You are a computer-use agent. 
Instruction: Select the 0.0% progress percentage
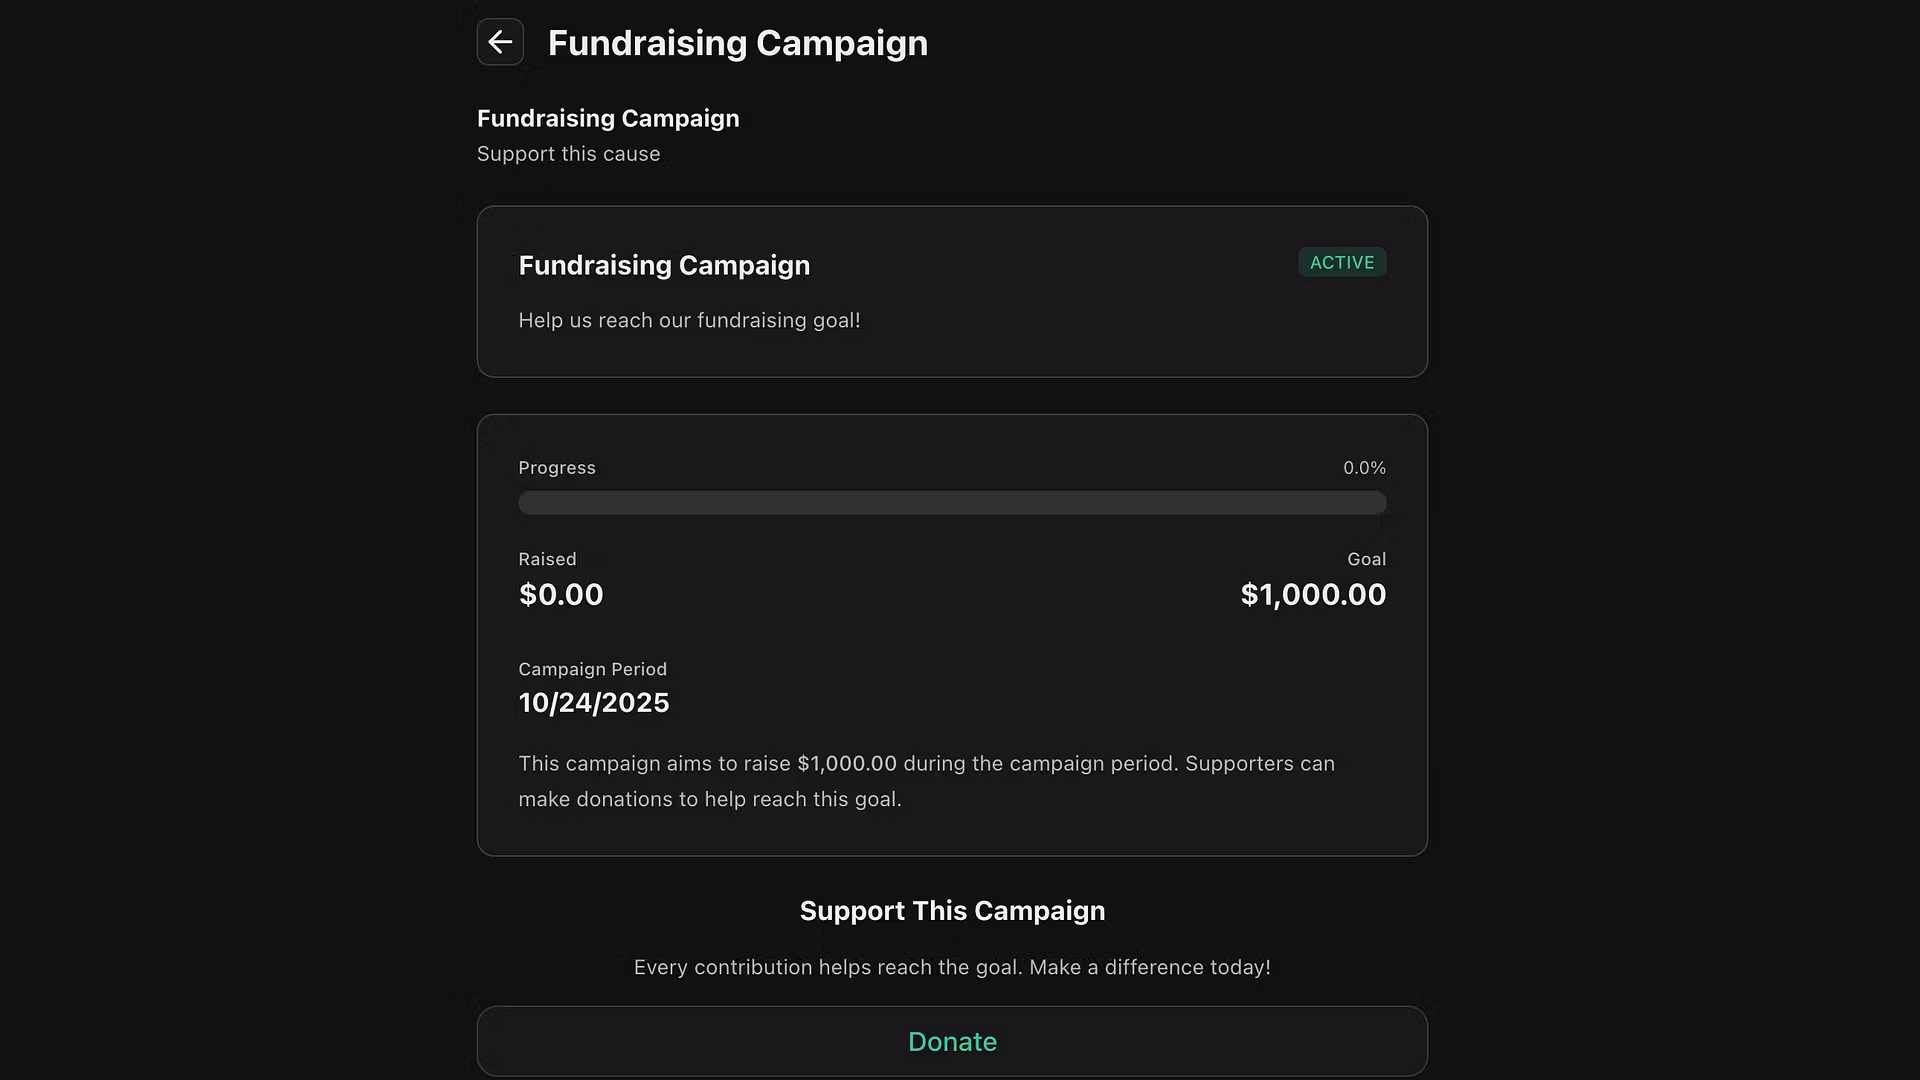(1363, 468)
